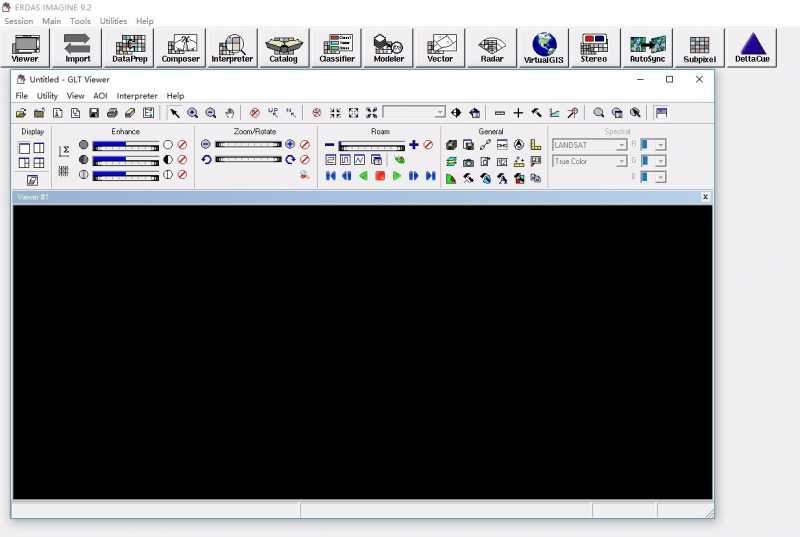Screen dimensions: 800x537
Task: Toggle single-pane display layout
Action: [x=24, y=148]
